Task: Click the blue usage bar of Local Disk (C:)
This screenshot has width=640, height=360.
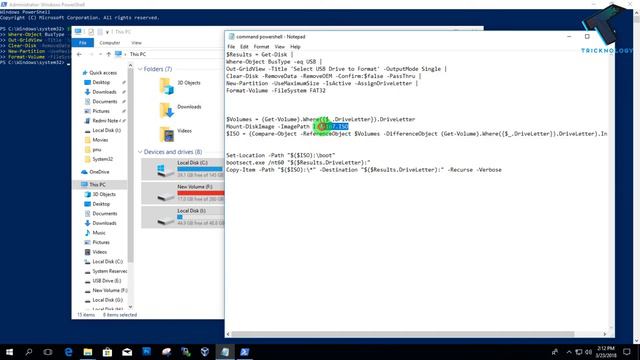Action: [200, 169]
